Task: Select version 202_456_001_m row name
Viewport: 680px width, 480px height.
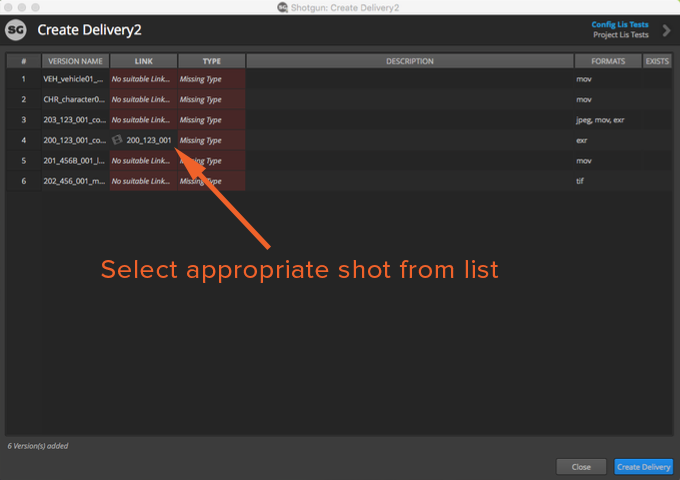Action: pyautogui.click(x=75, y=181)
